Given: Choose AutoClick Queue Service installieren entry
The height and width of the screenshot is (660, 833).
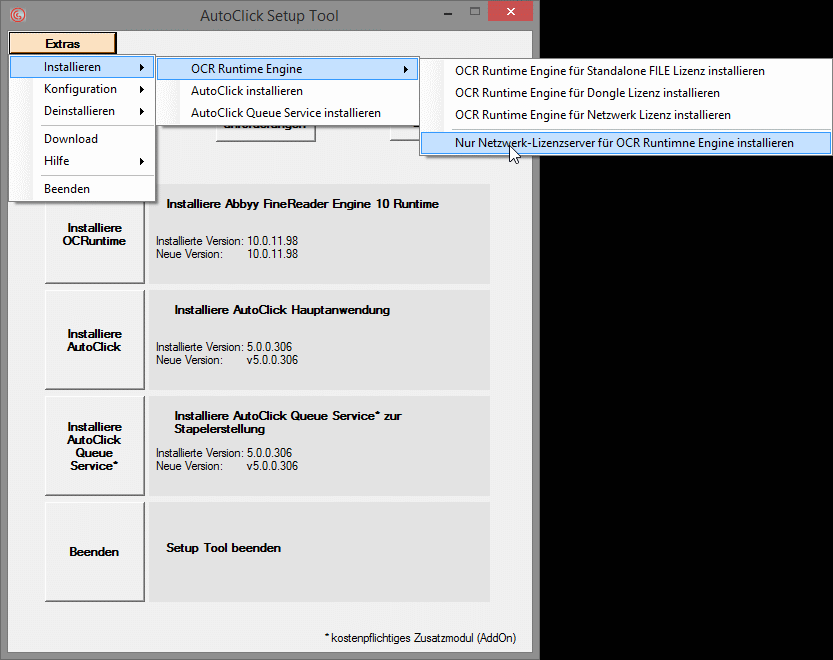Looking at the screenshot, I should (x=288, y=113).
